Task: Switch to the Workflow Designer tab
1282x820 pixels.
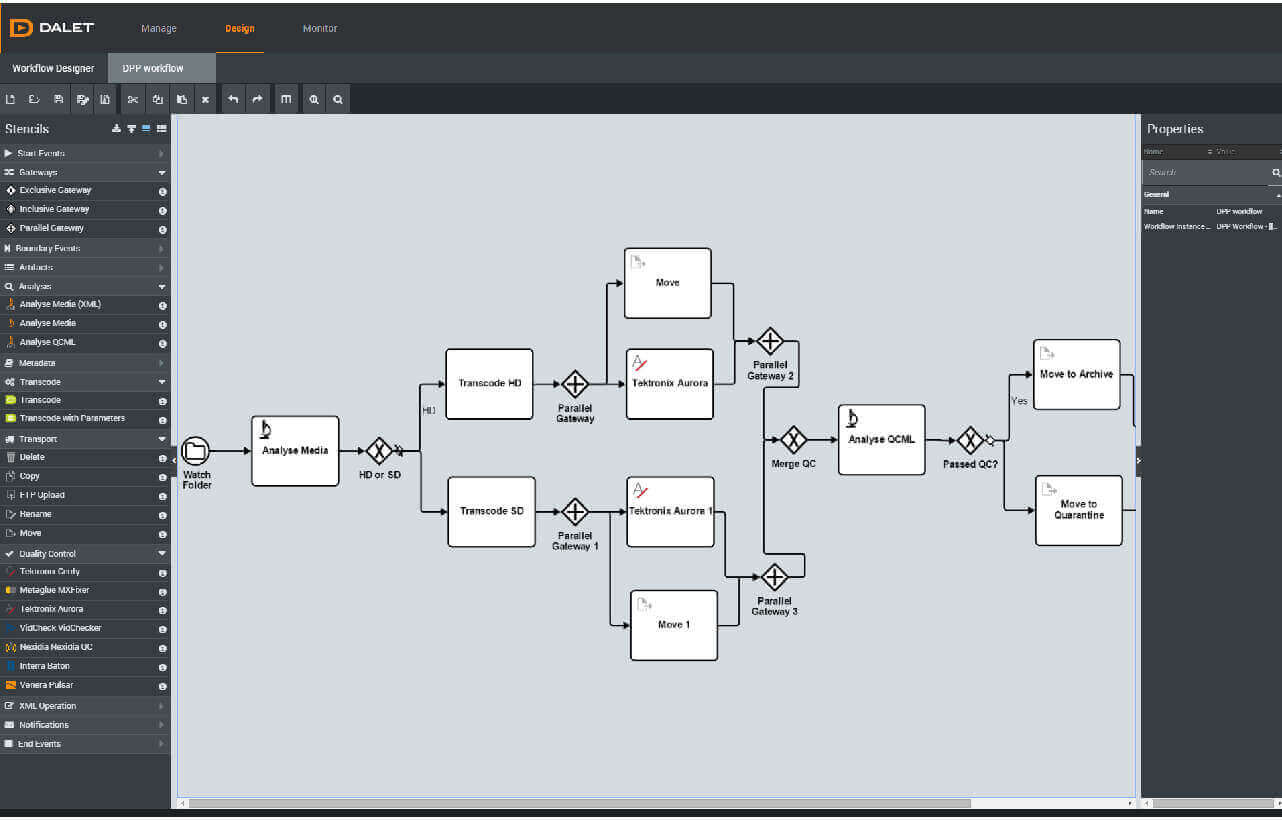Action: (x=53, y=68)
